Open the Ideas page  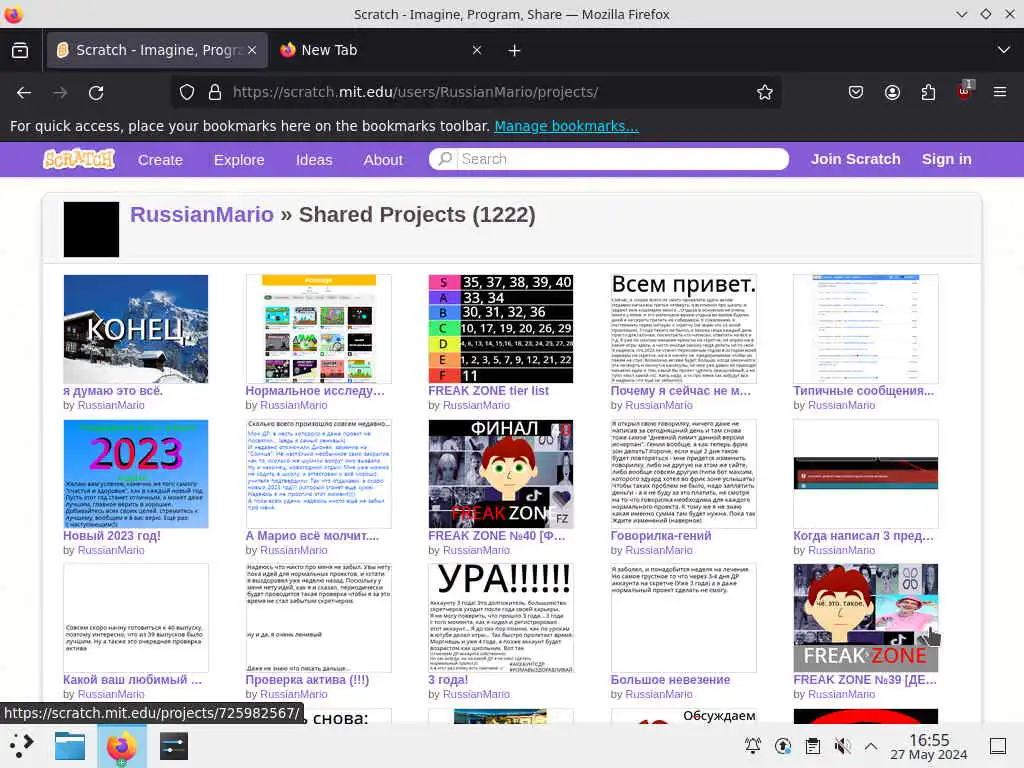[314, 160]
